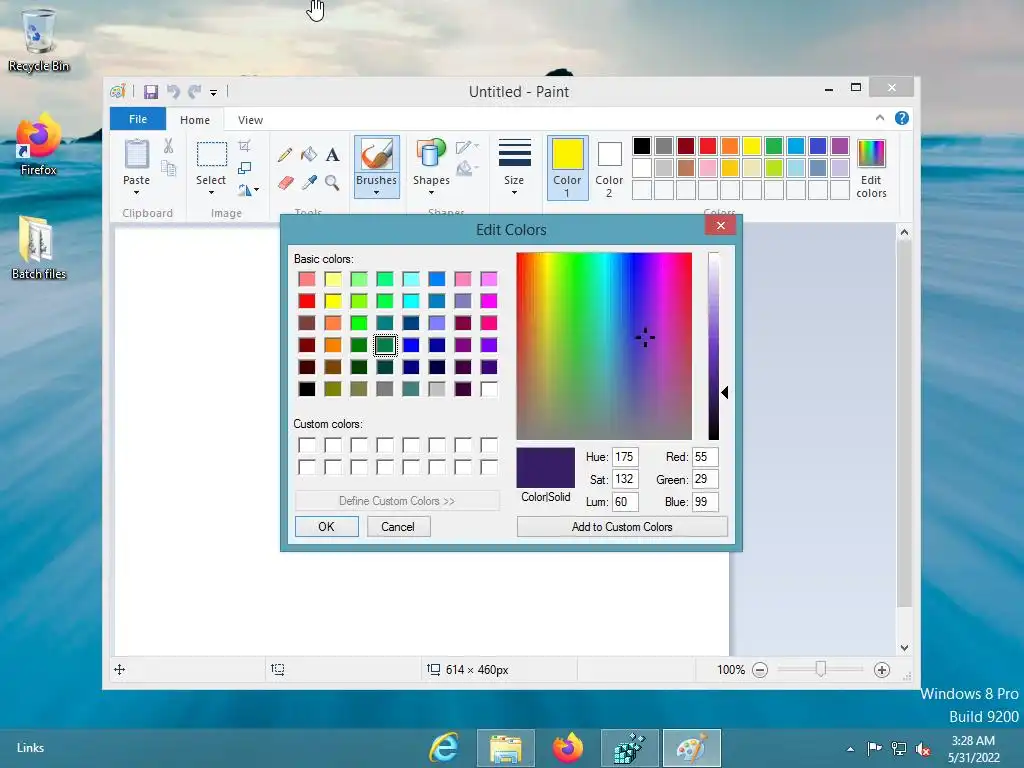
Task: Pick the pure red basic color swatch
Action: pos(307,301)
